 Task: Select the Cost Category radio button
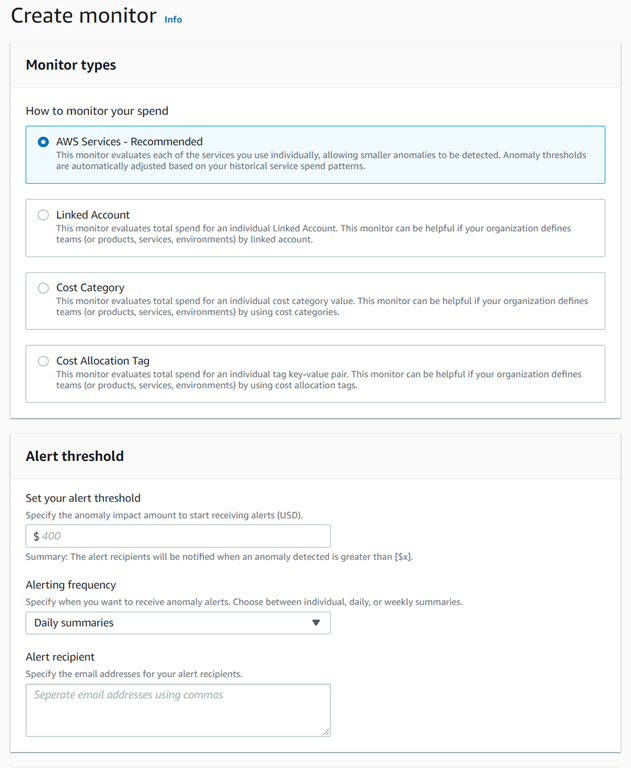click(43, 288)
